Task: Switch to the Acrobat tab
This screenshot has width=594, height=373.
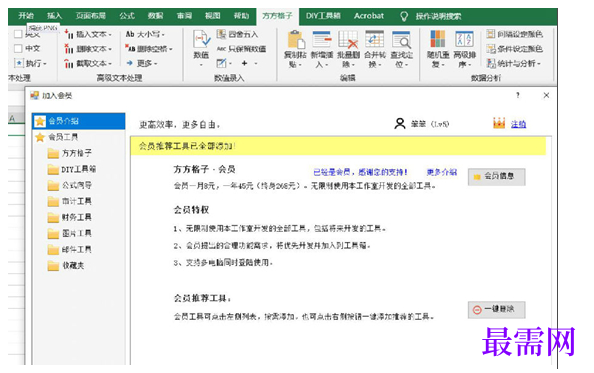Action: point(369,16)
